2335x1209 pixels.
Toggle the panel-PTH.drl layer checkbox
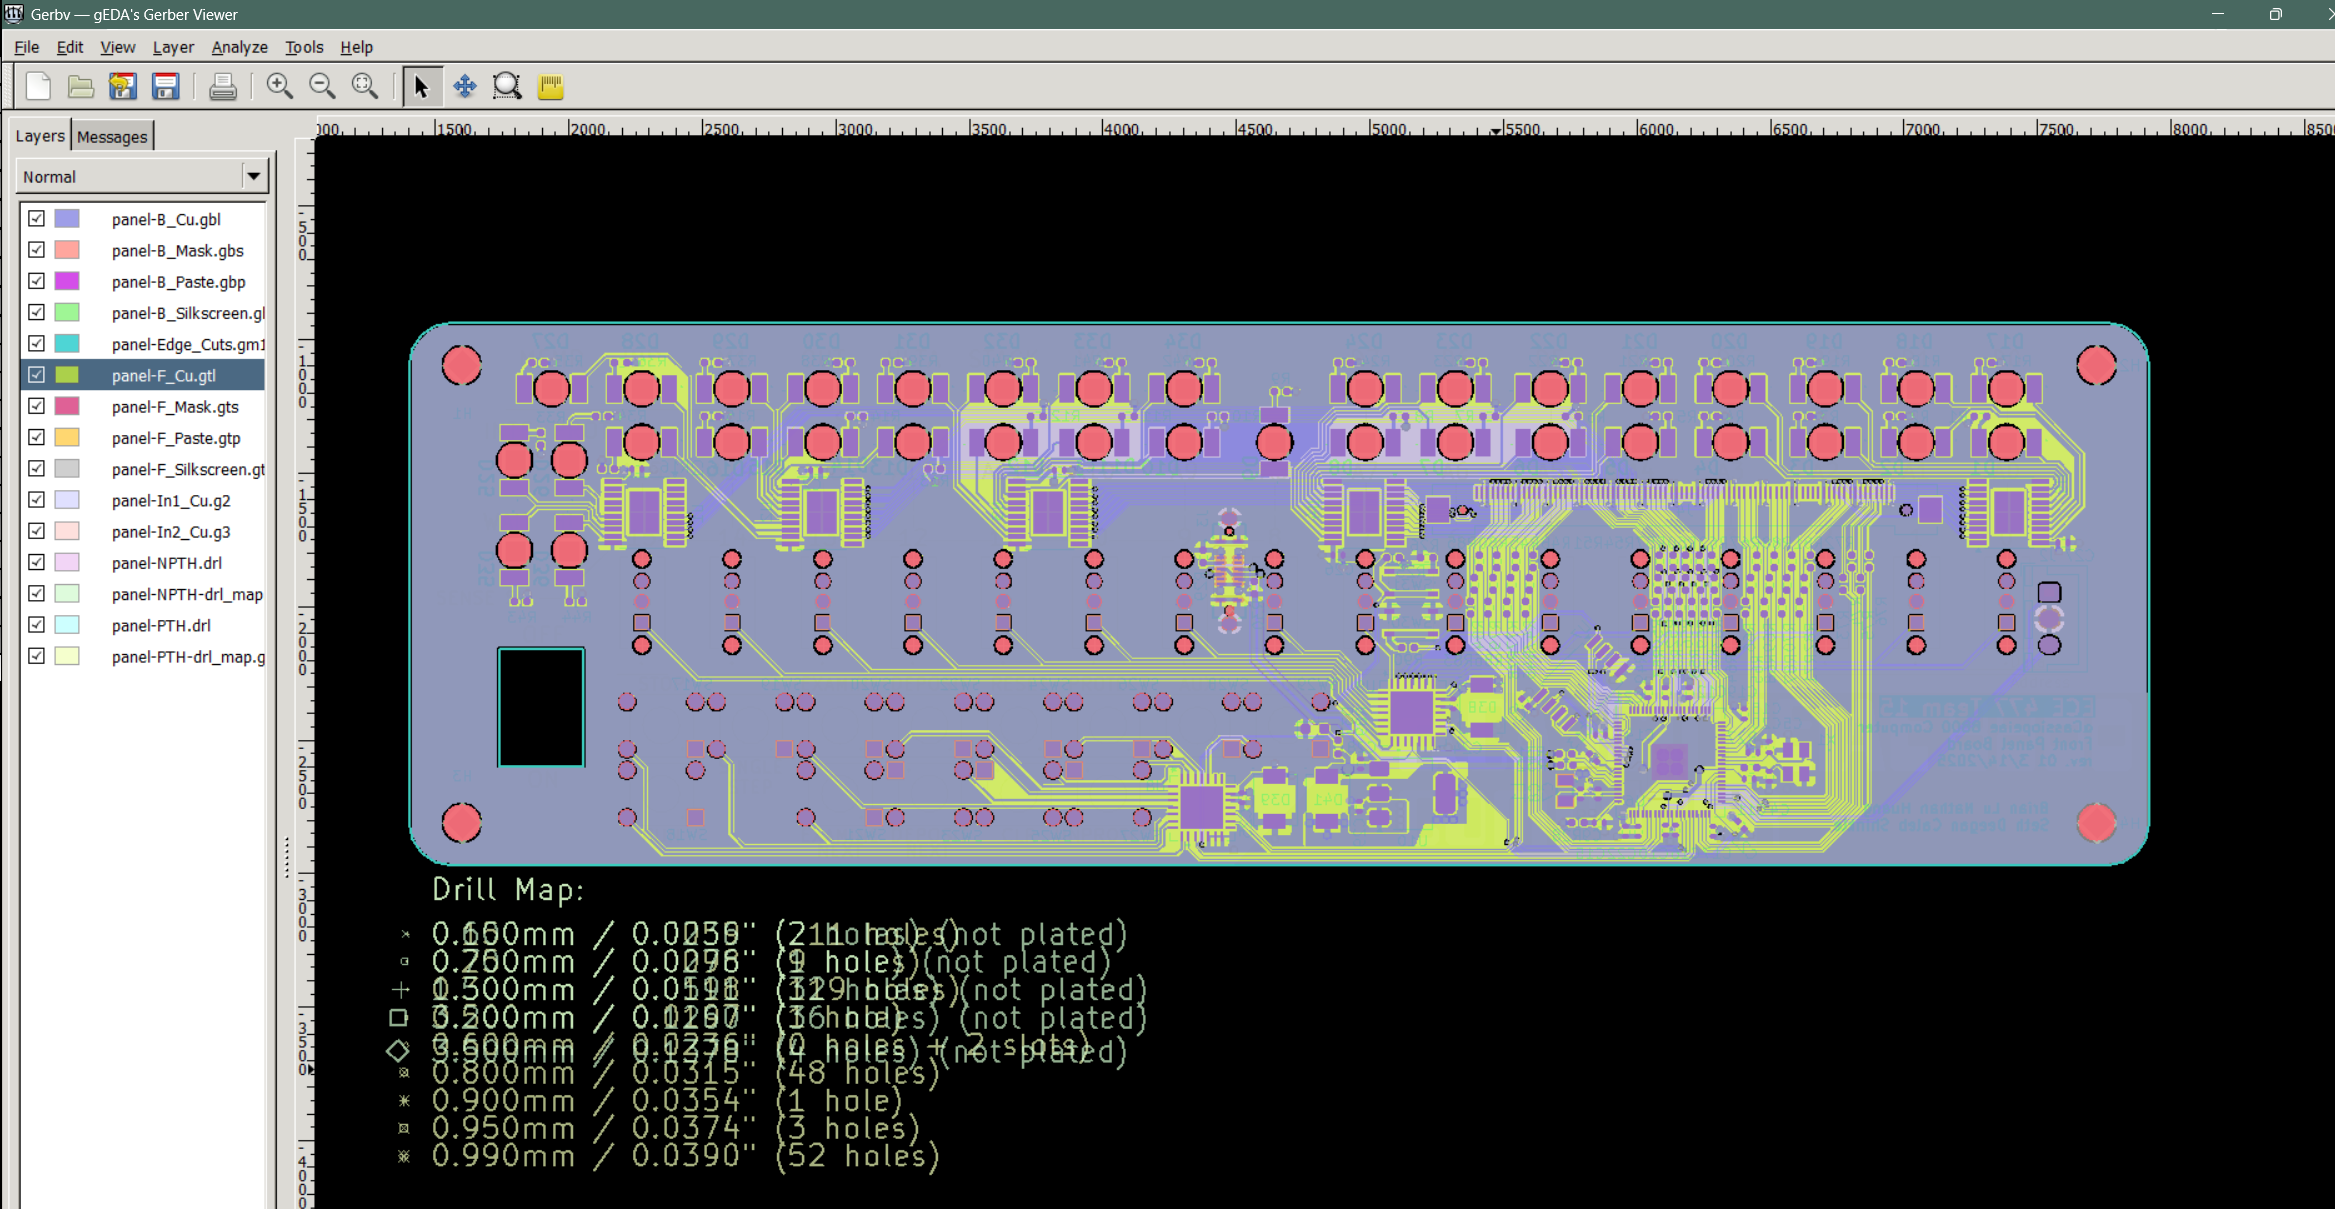[37, 625]
